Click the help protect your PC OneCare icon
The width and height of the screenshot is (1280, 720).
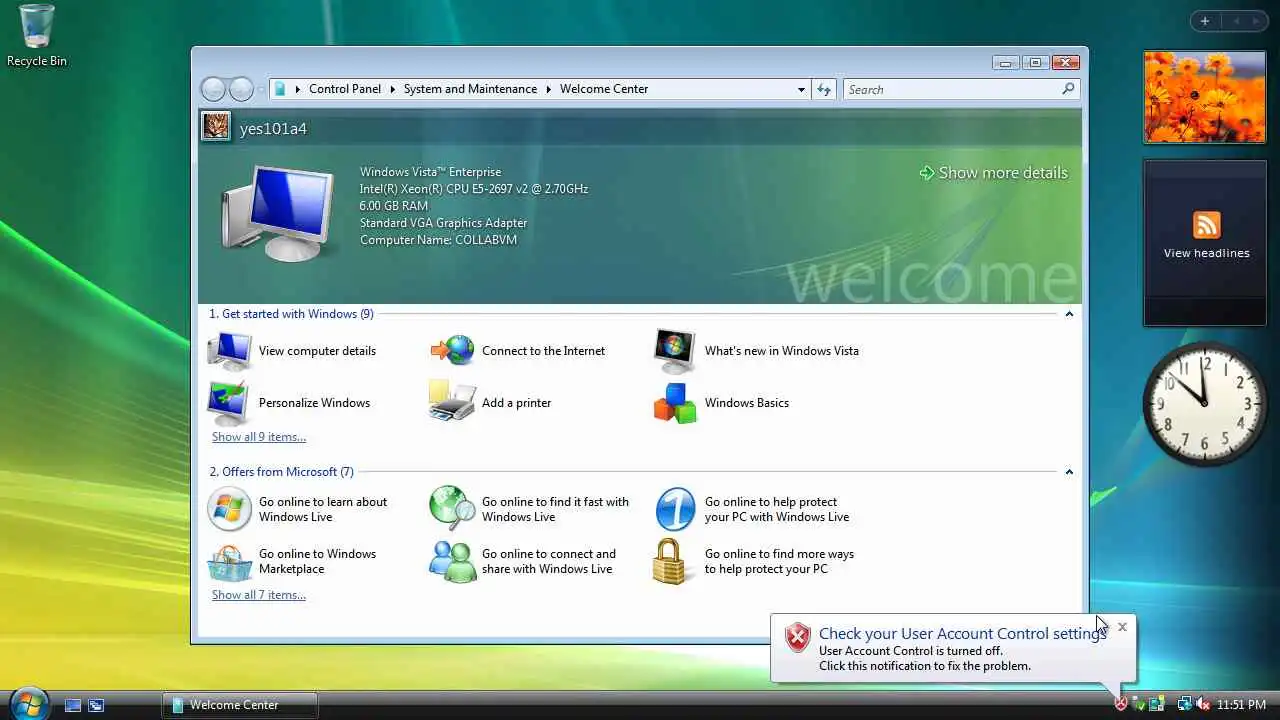(x=675, y=510)
